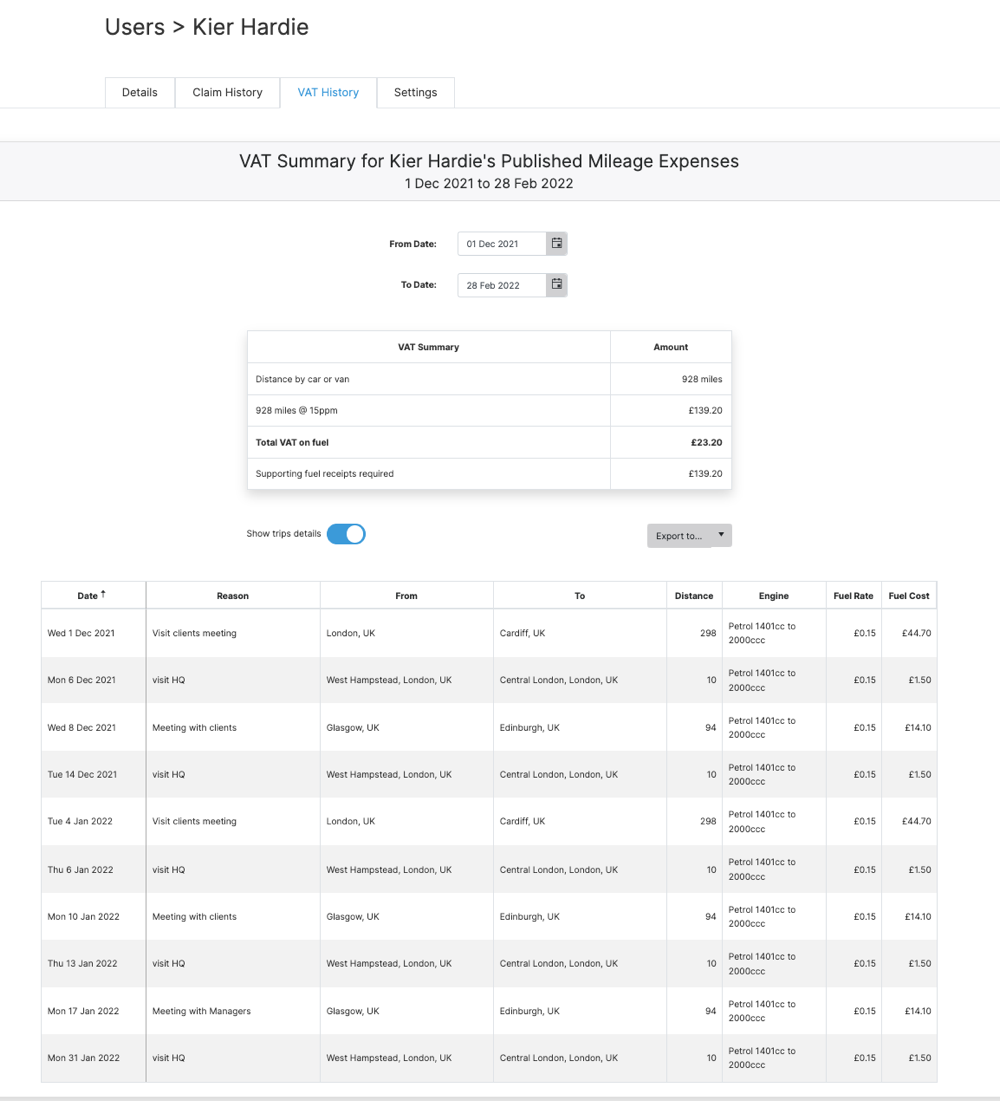The width and height of the screenshot is (1000, 1101).
Task: Click the From Date input field
Action: point(502,244)
